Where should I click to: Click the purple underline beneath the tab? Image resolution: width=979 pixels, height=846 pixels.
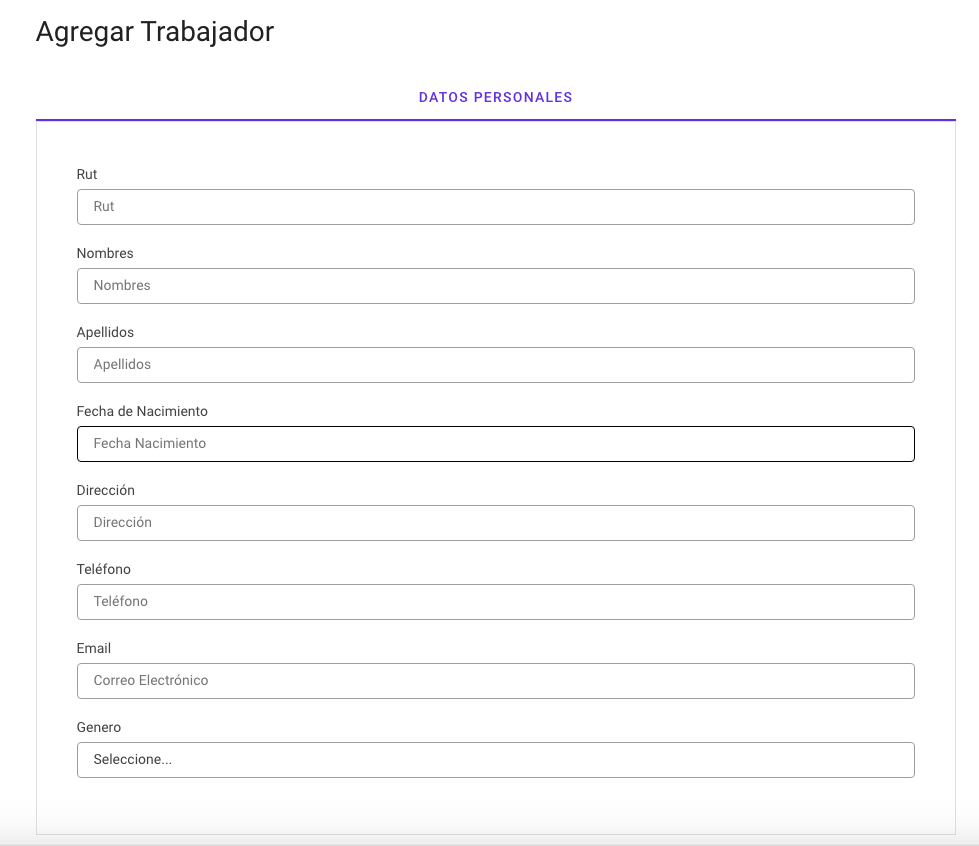click(x=495, y=120)
